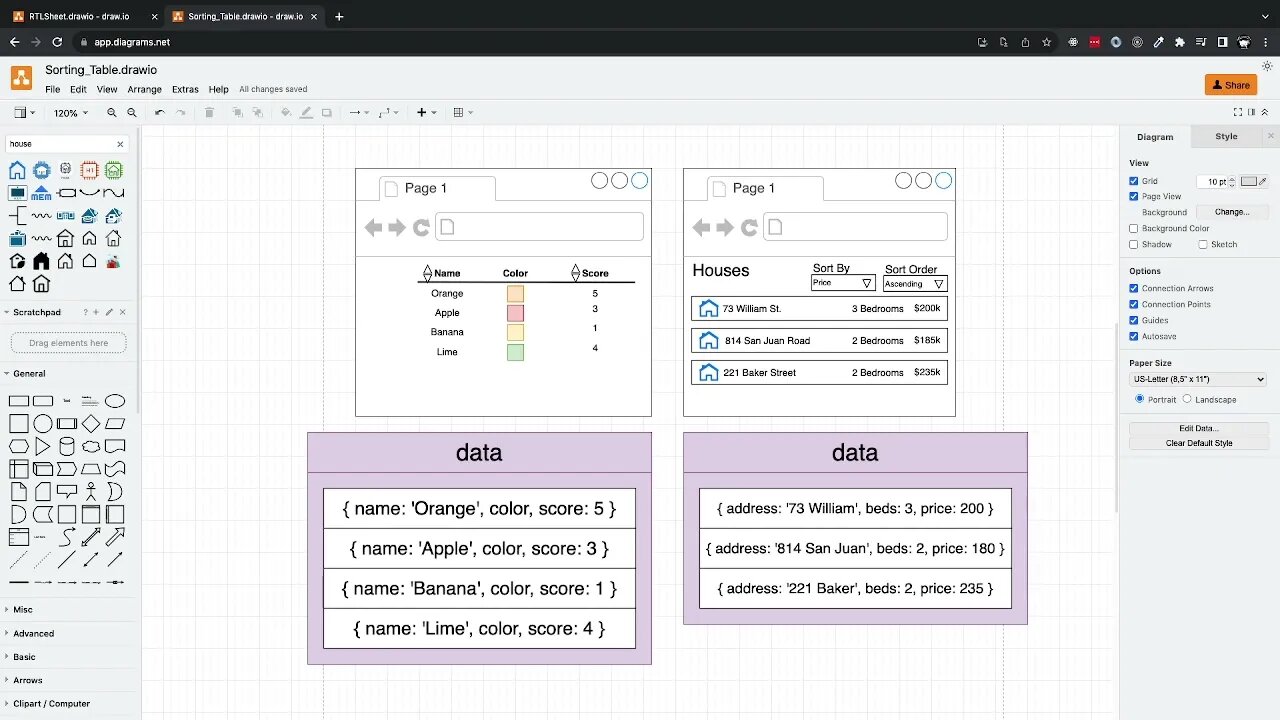Uncheck the Autosave checkbox
The height and width of the screenshot is (720, 1280).
tap(1134, 336)
